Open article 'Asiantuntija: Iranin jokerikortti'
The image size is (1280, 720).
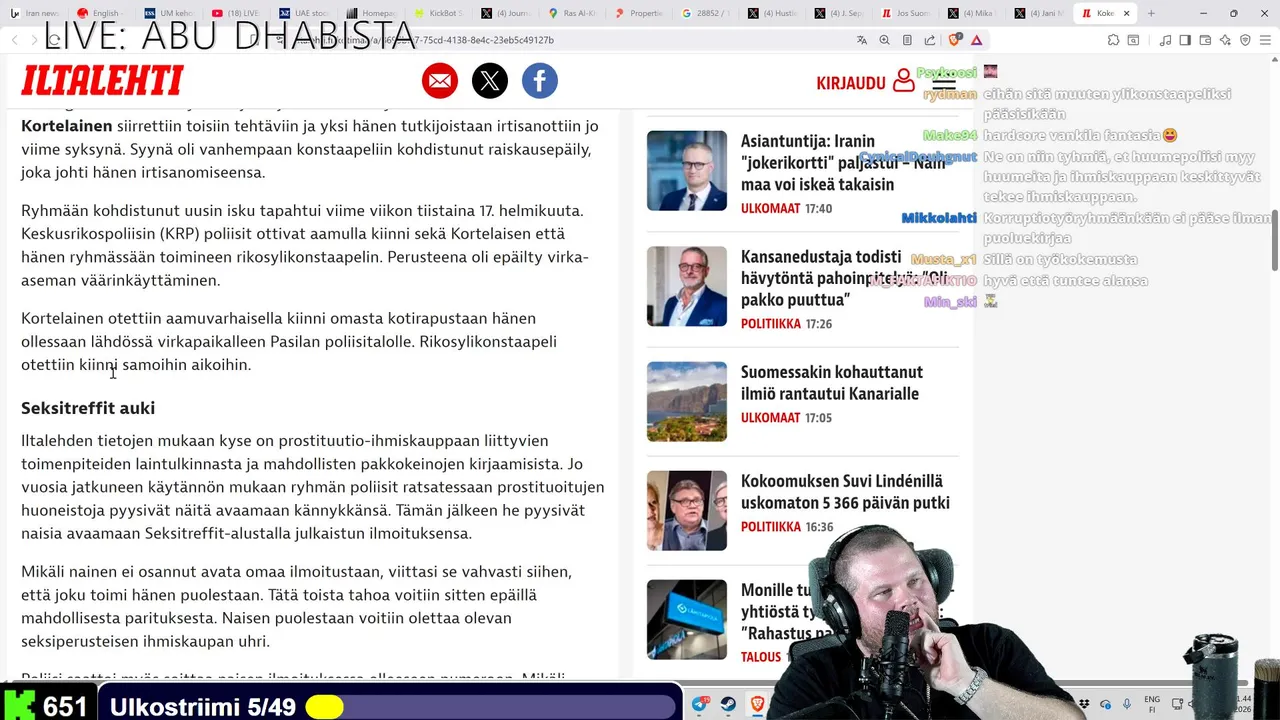[x=843, y=163]
